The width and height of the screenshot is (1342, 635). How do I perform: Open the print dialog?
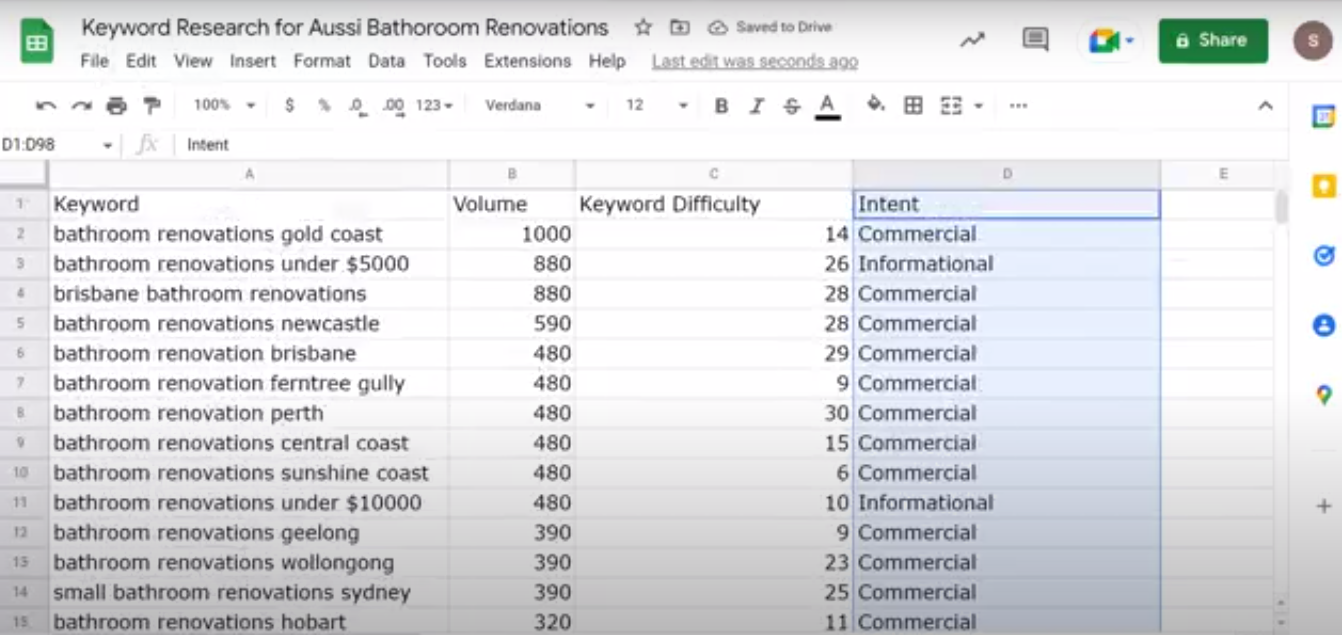[114, 104]
